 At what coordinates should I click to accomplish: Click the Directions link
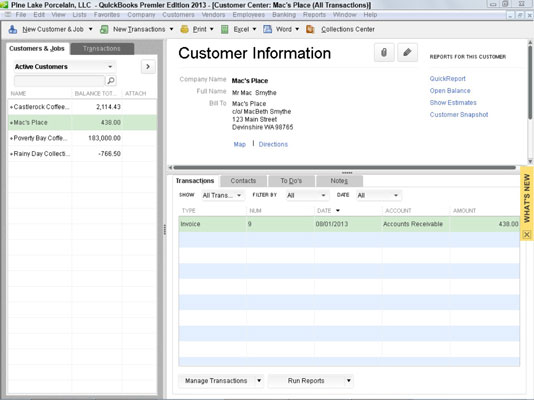(x=273, y=144)
